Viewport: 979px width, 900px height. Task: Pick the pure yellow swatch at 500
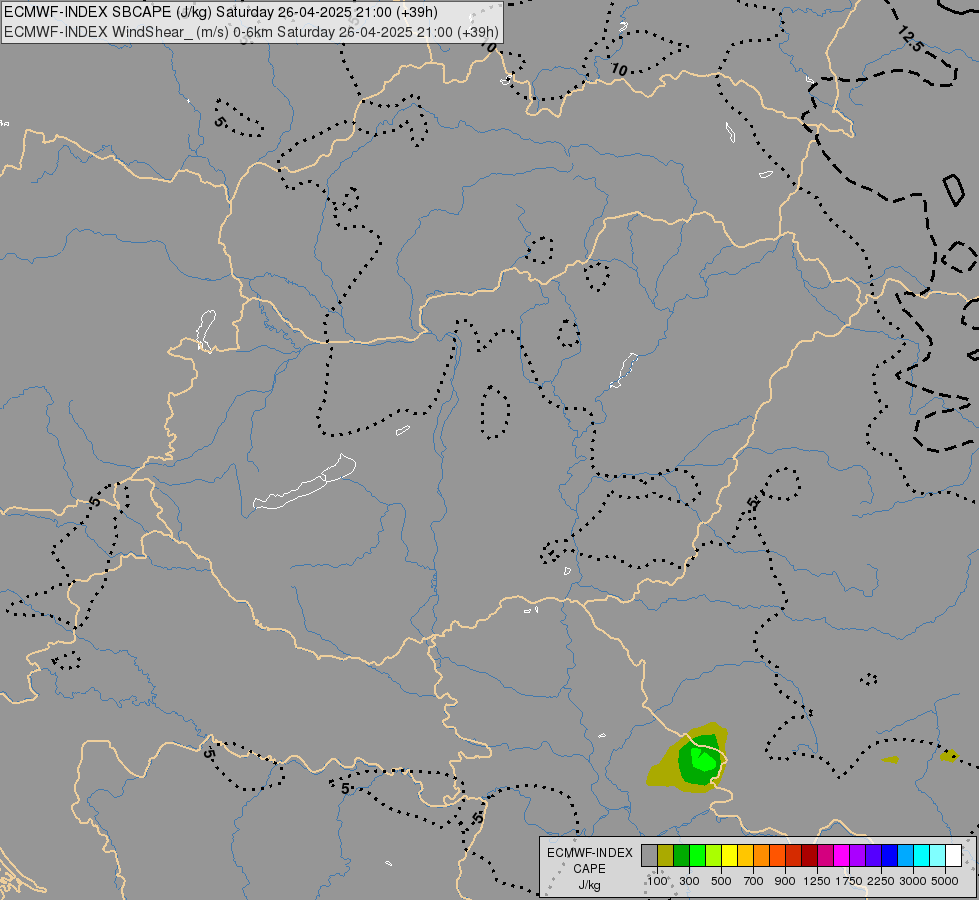point(729,856)
